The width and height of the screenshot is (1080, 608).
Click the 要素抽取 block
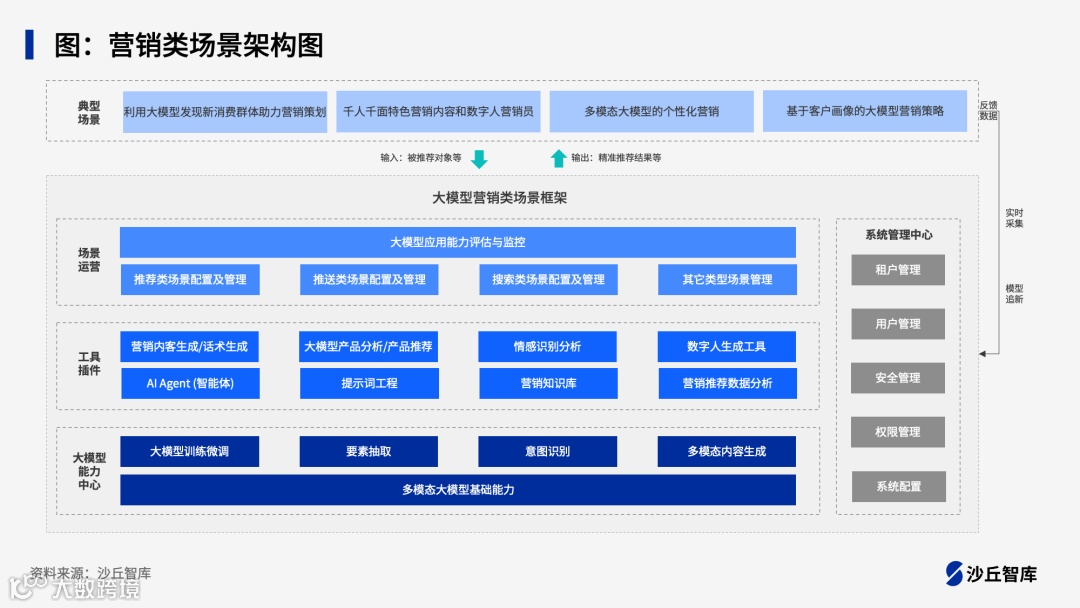(368, 452)
